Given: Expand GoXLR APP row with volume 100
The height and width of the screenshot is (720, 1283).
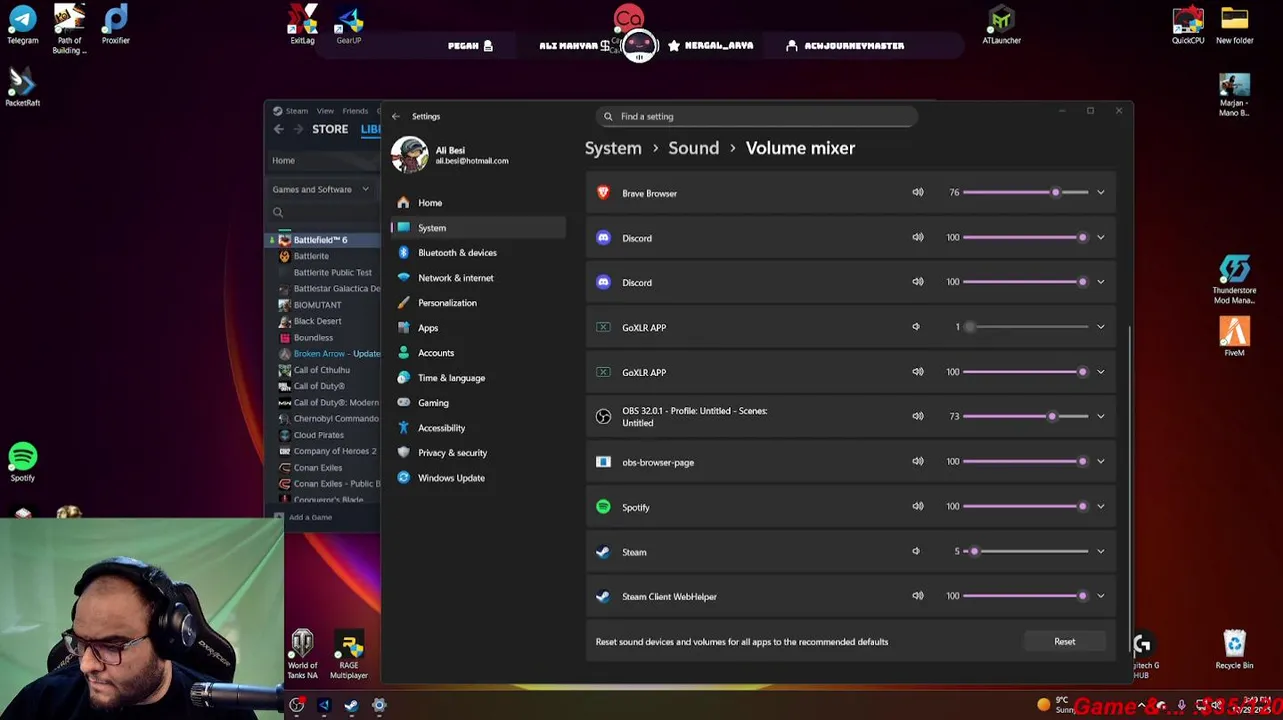Looking at the screenshot, I should click(x=1100, y=372).
